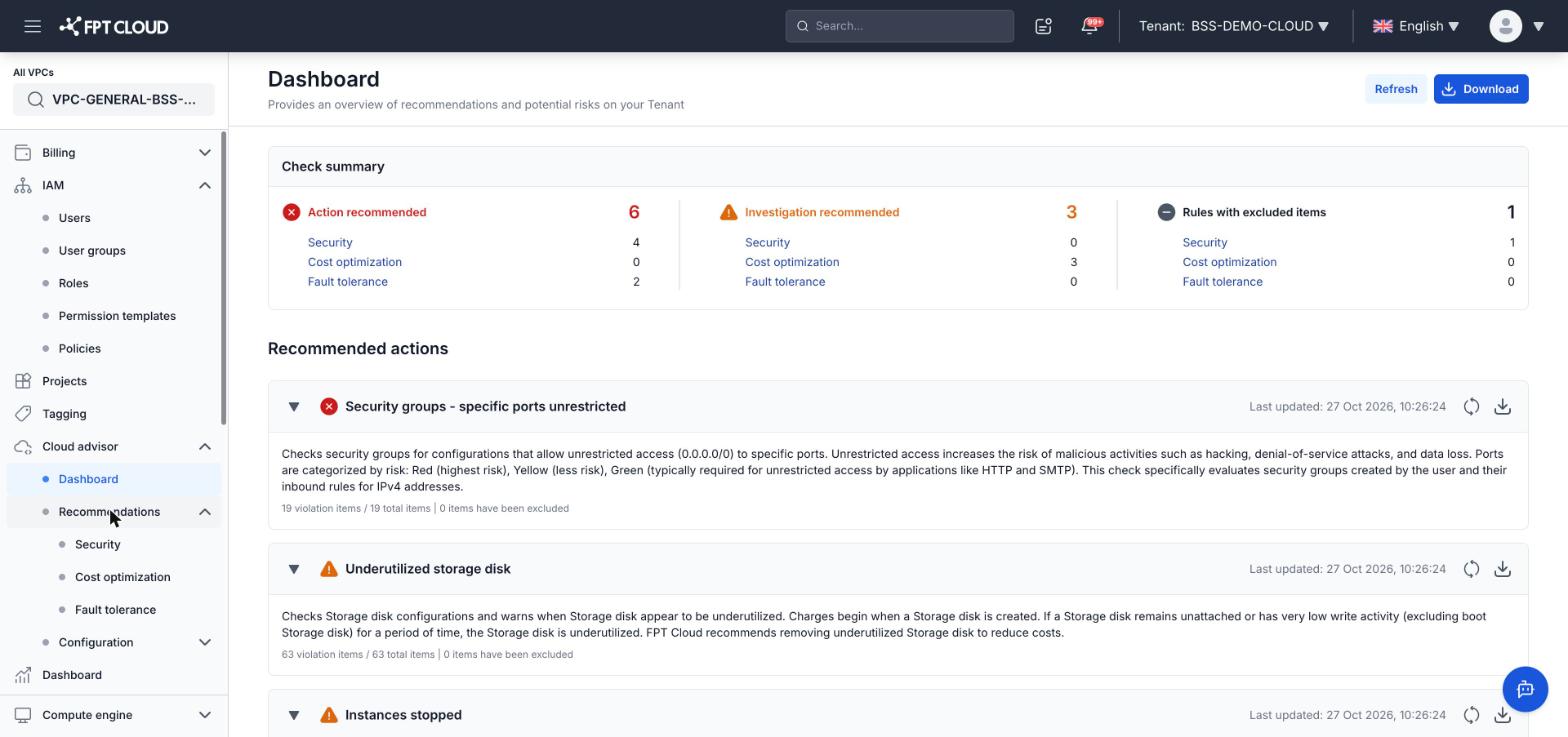This screenshot has height=737, width=1568.
Task: Collapse the Recommendations submenu
Action: (x=205, y=512)
